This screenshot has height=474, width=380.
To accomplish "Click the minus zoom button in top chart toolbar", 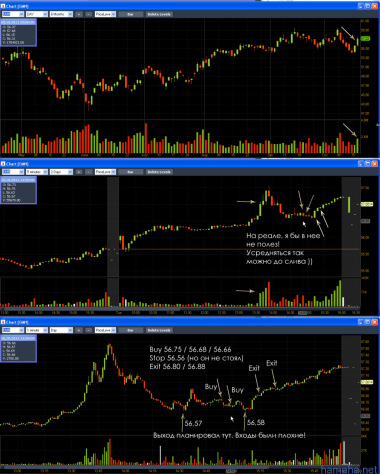I will point(89,14).
